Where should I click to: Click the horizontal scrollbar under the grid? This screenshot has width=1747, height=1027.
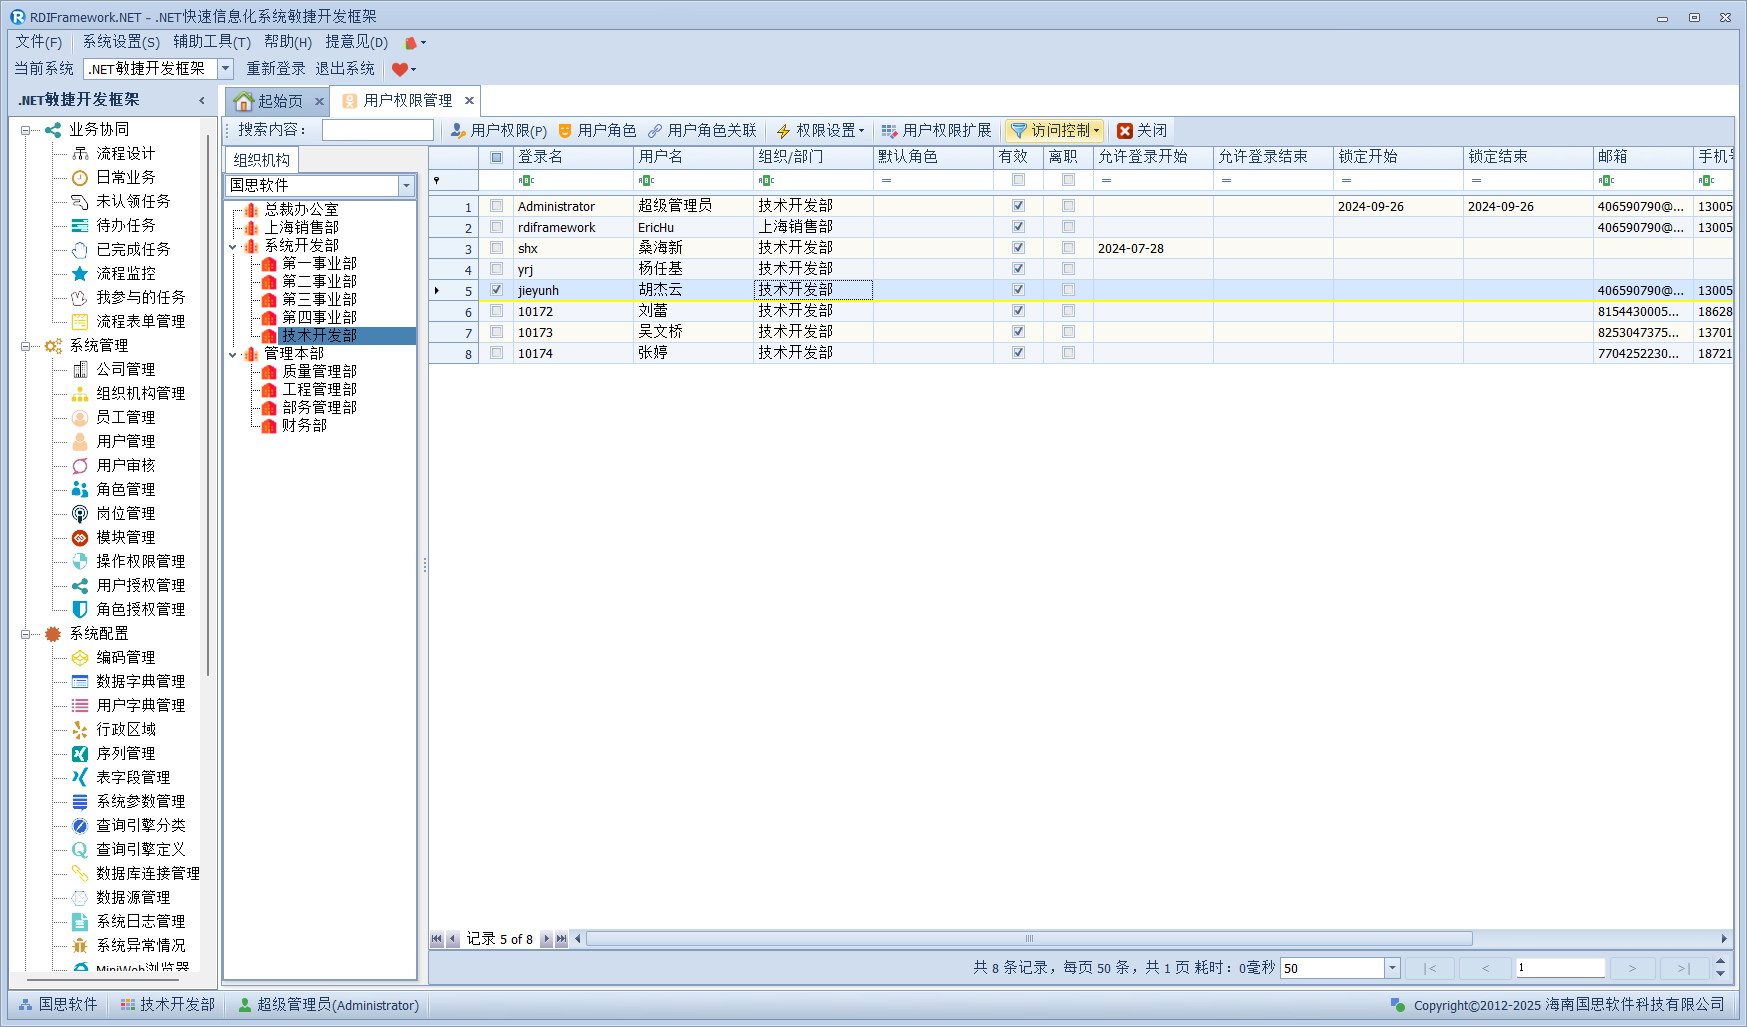click(1029, 939)
